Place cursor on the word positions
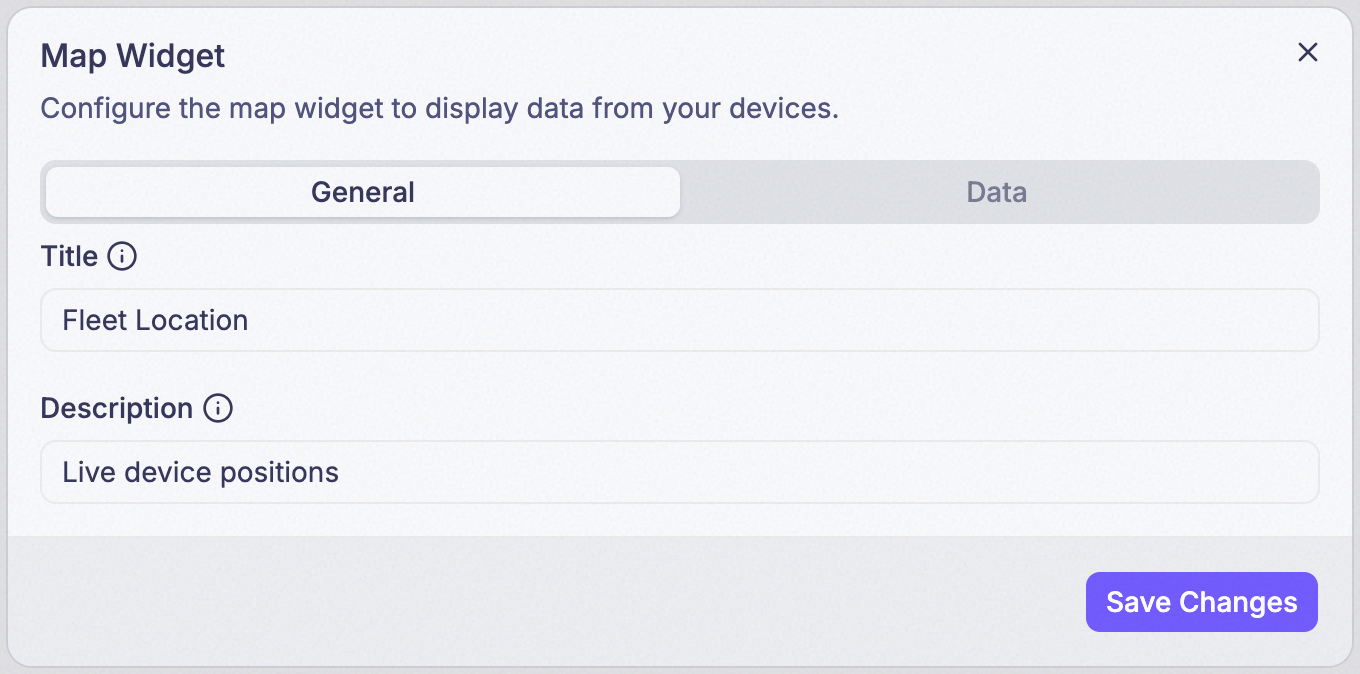 (279, 473)
